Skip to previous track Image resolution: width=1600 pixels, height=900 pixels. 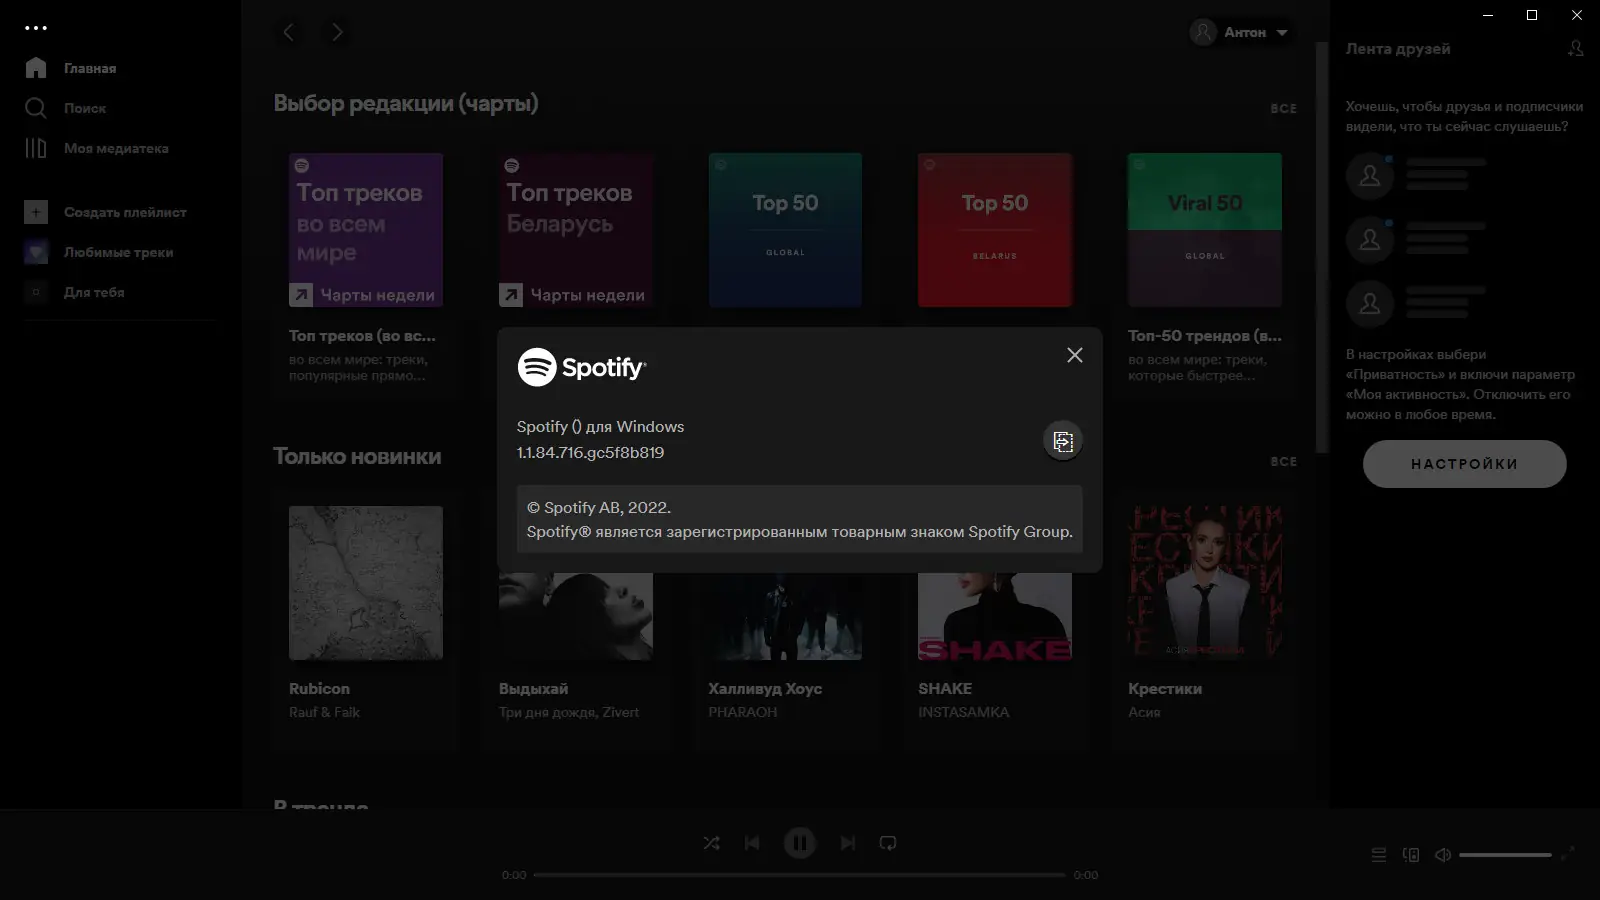pyautogui.click(x=752, y=843)
